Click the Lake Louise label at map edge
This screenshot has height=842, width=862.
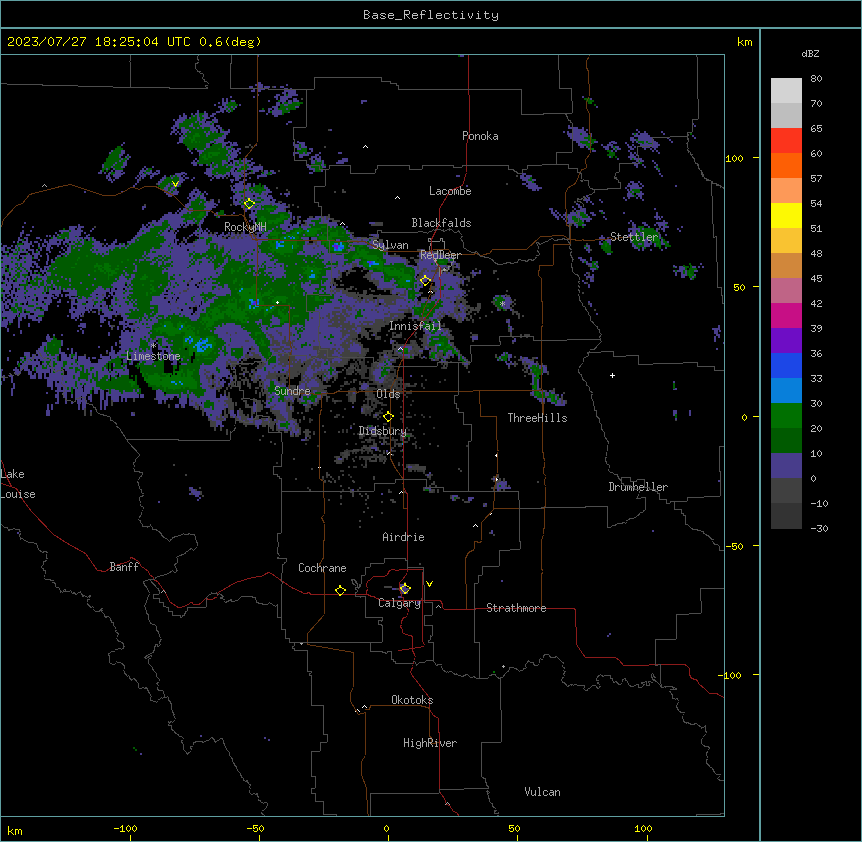[x=18, y=484]
